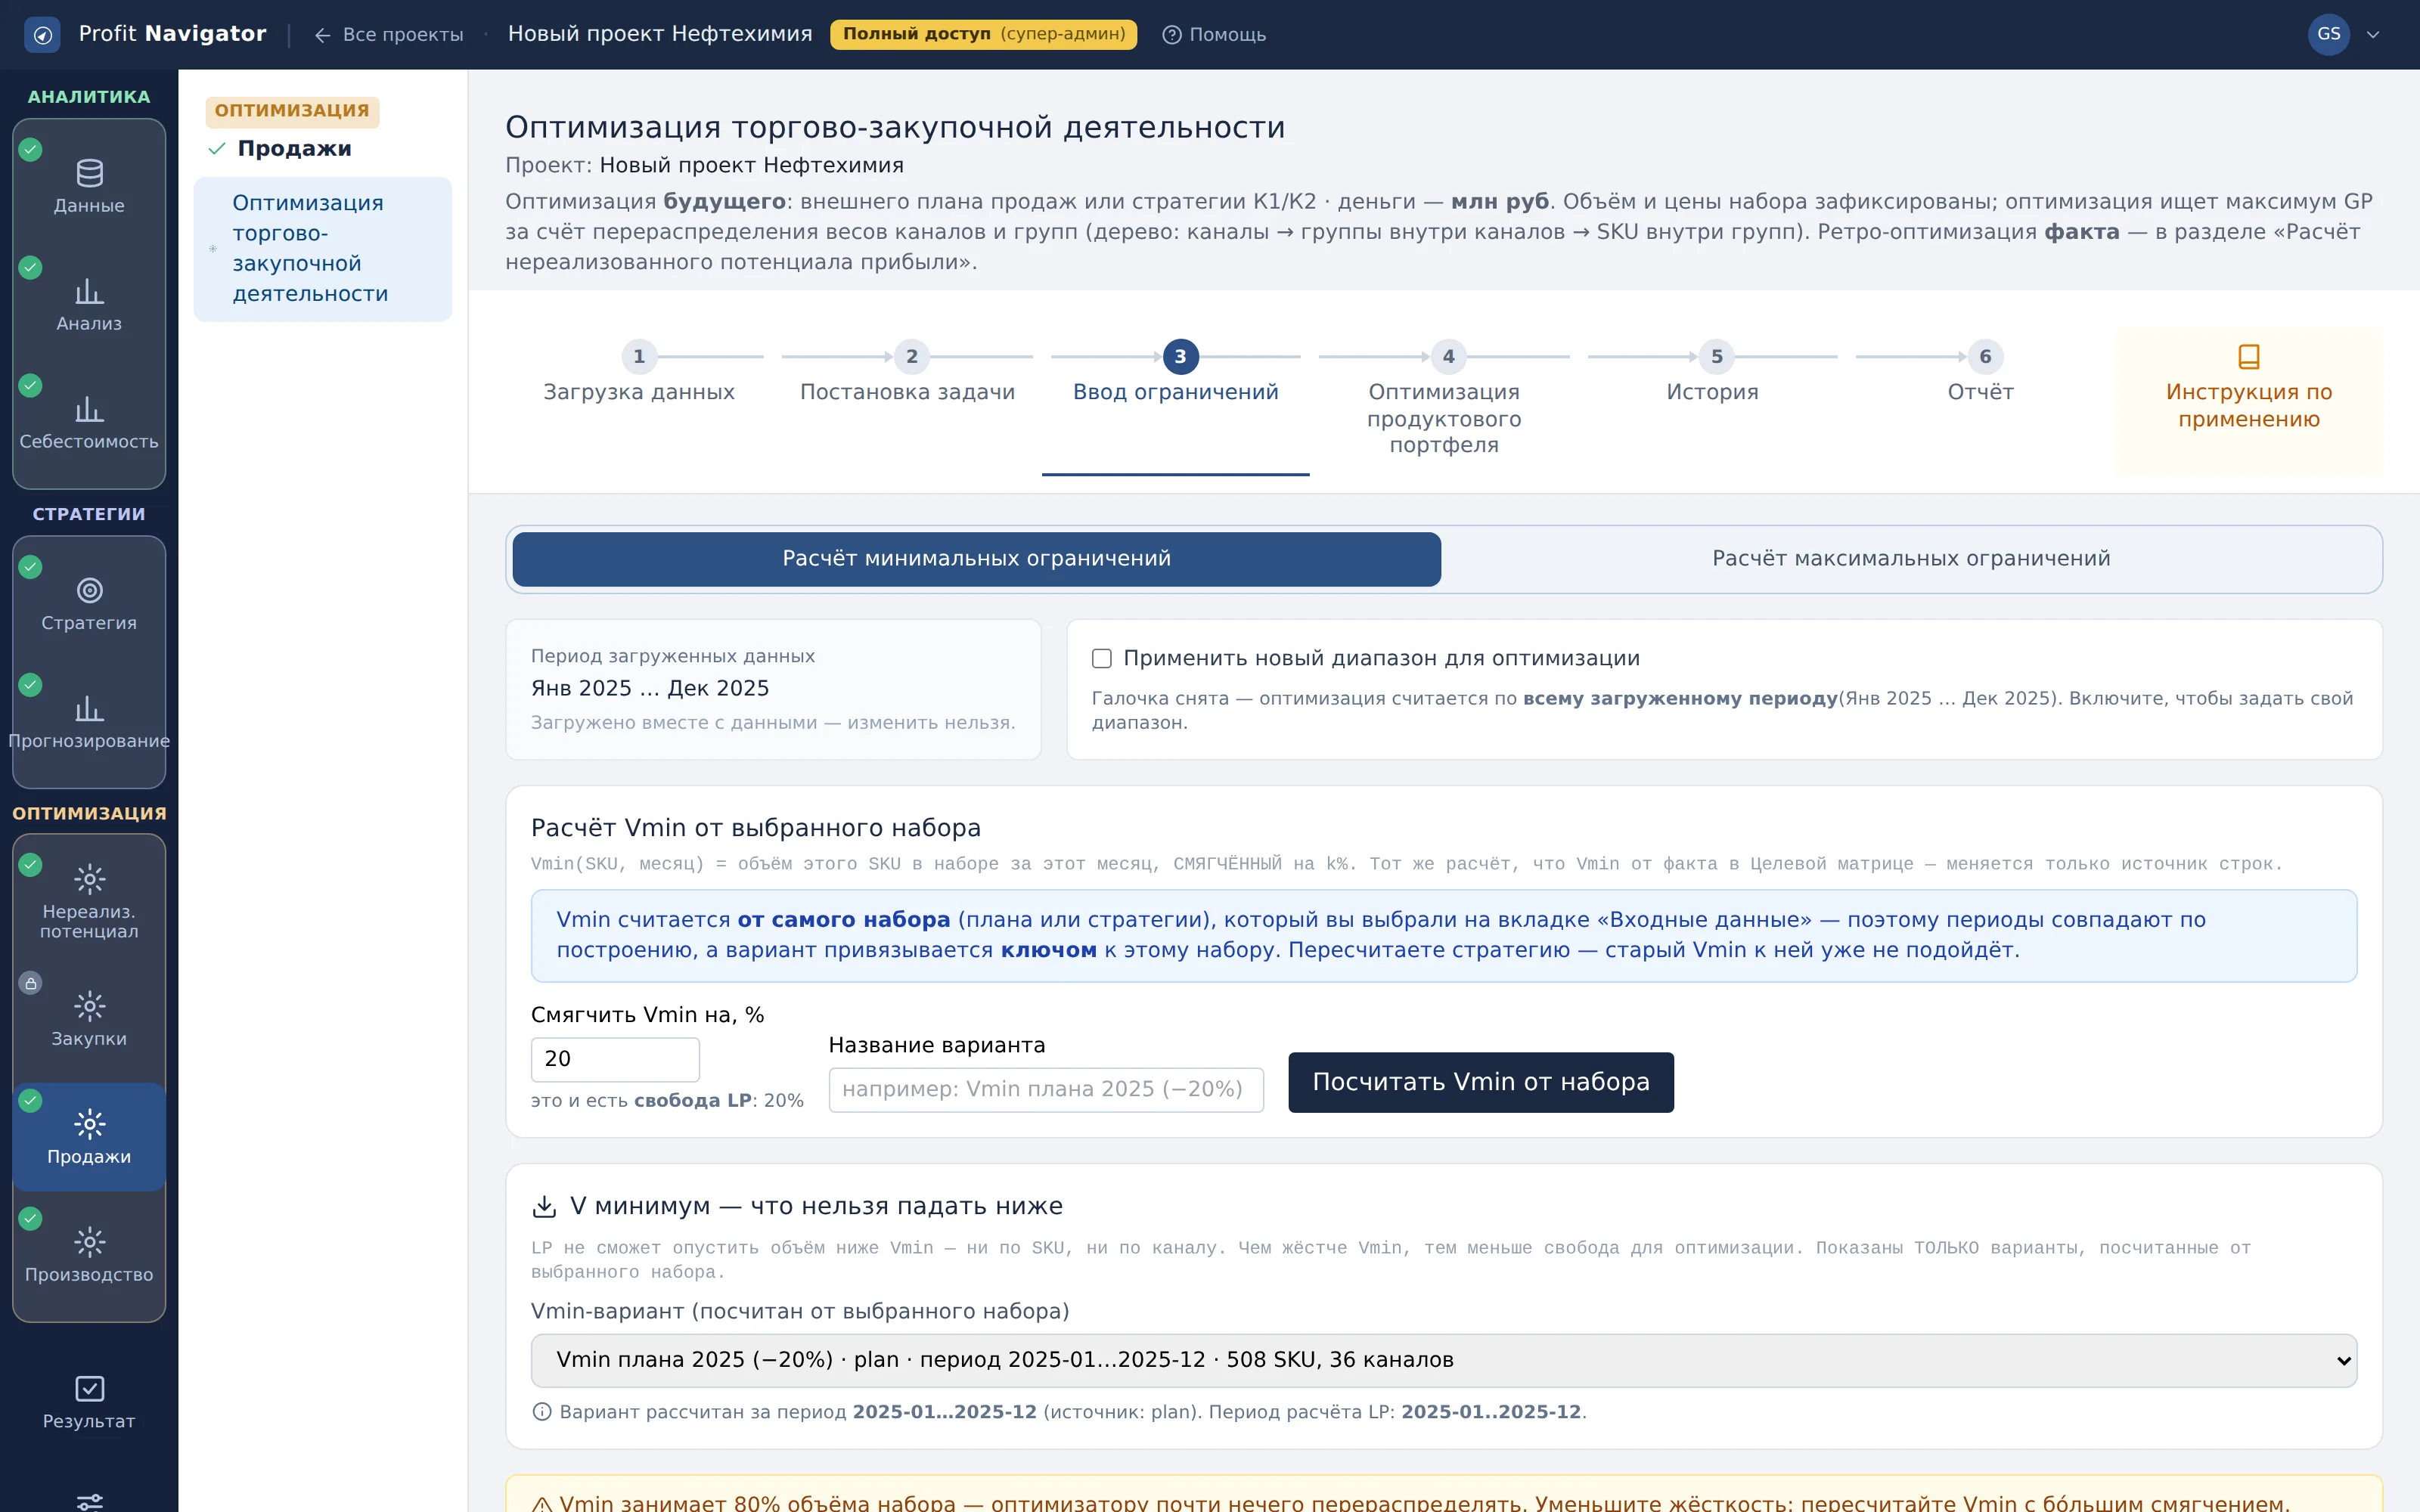
Task: Switch to Расчёт максимальных ограничений tab
Action: (x=1910, y=559)
